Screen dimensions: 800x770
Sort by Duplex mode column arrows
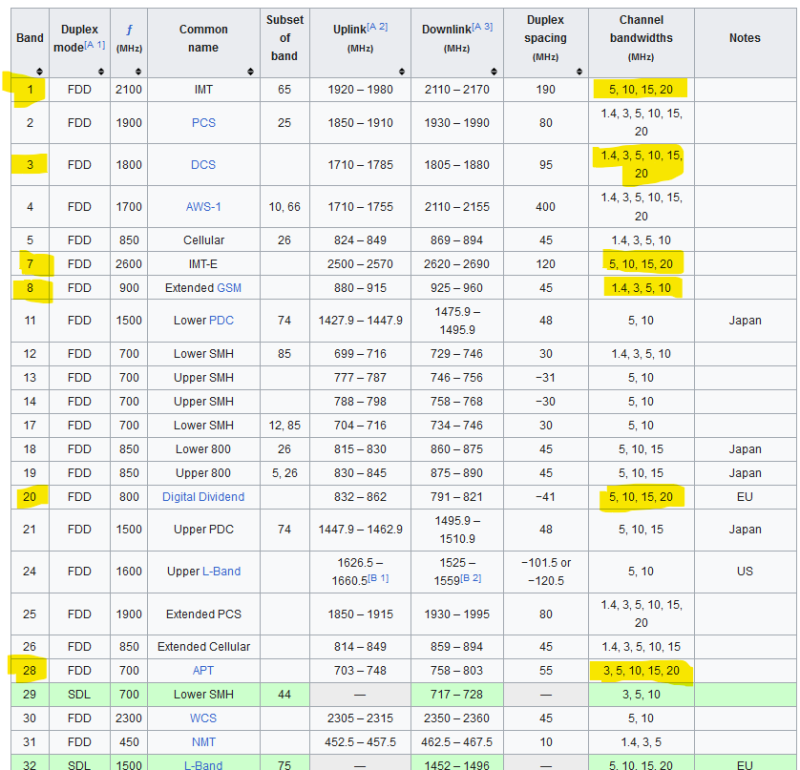coord(101,71)
